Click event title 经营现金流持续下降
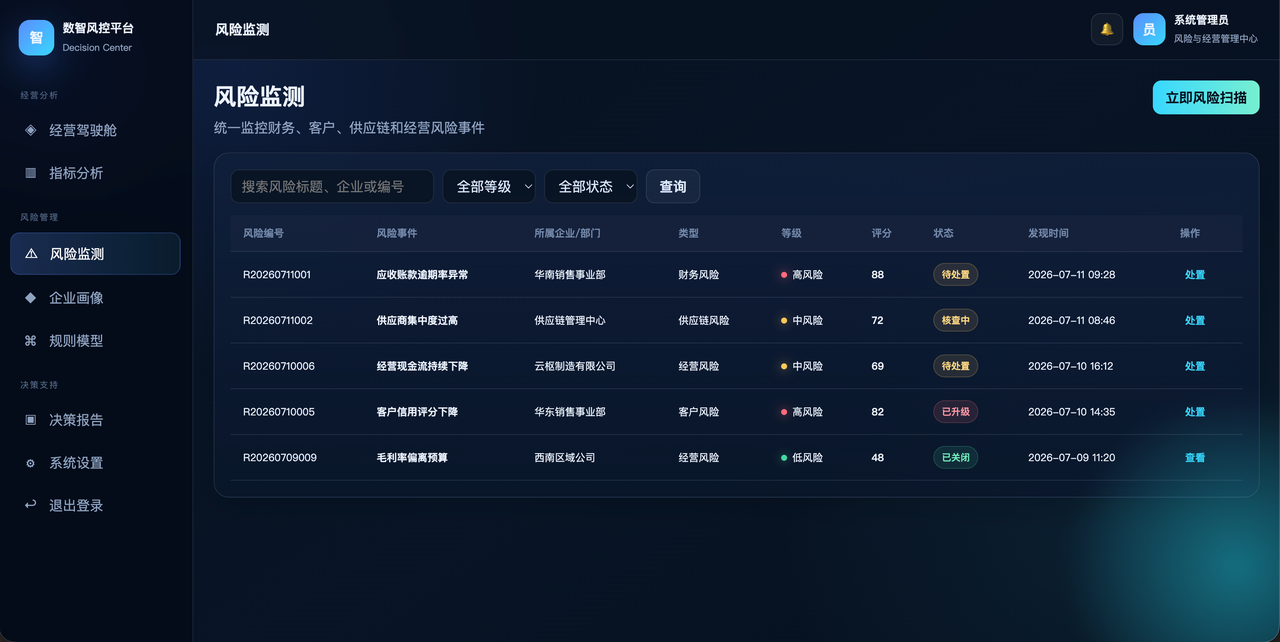Image resolution: width=1280 pixels, height=642 pixels. (x=422, y=366)
